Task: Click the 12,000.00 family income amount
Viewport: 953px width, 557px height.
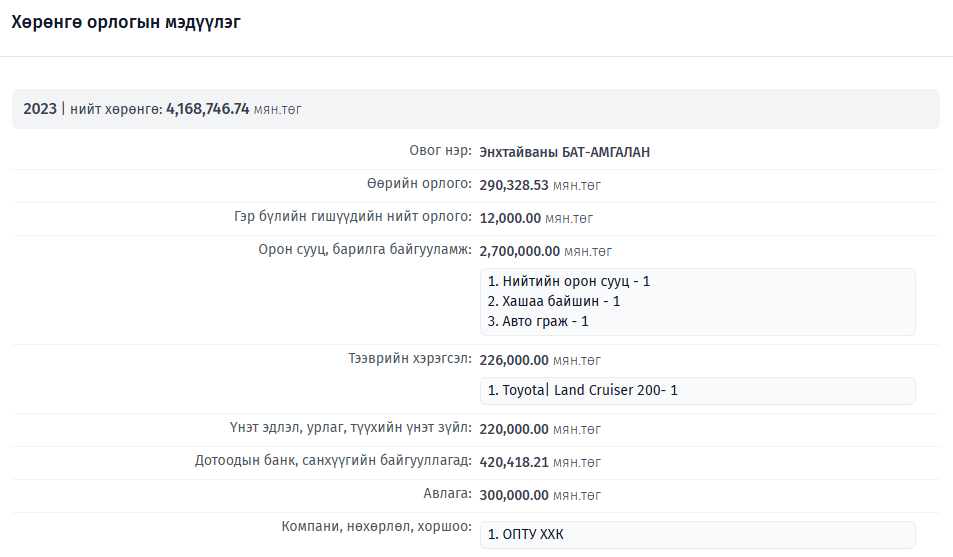Action: [510, 218]
